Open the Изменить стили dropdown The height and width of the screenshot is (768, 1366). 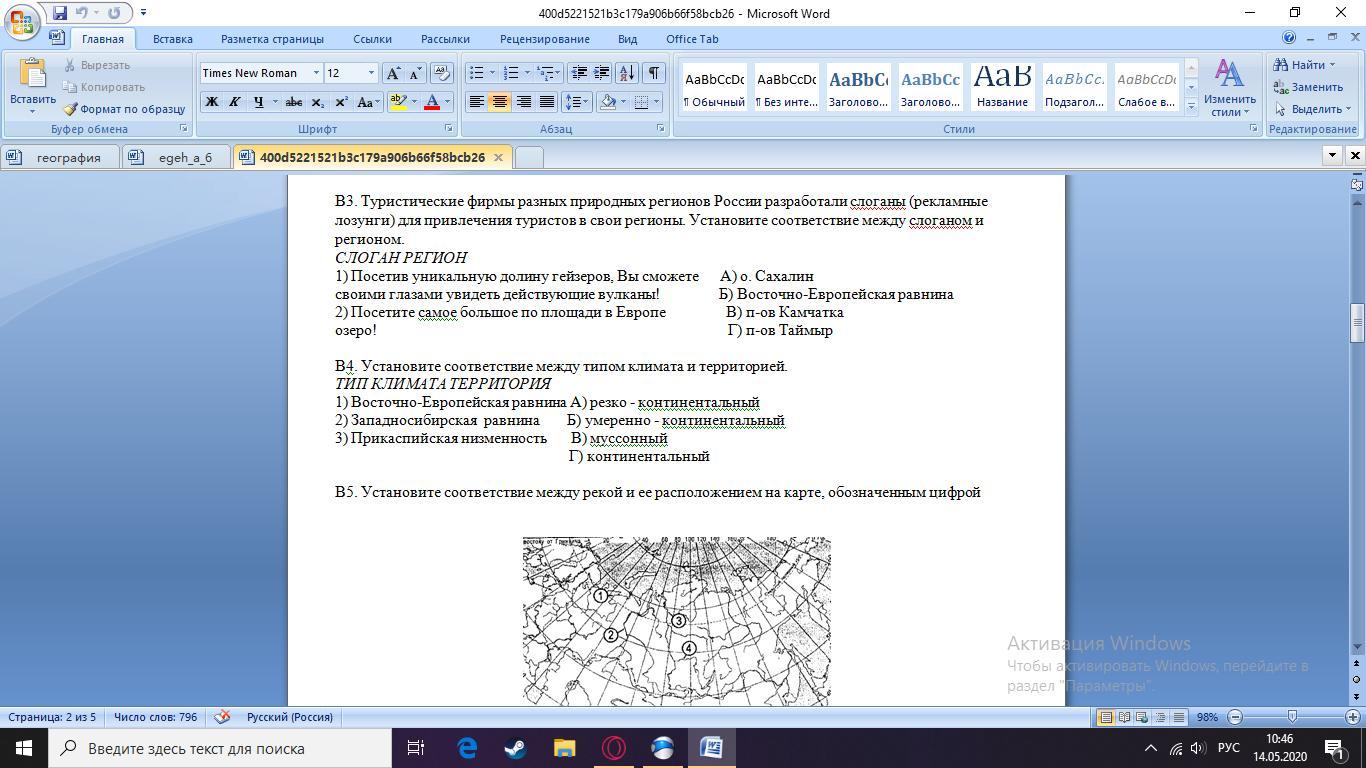point(1229,88)
